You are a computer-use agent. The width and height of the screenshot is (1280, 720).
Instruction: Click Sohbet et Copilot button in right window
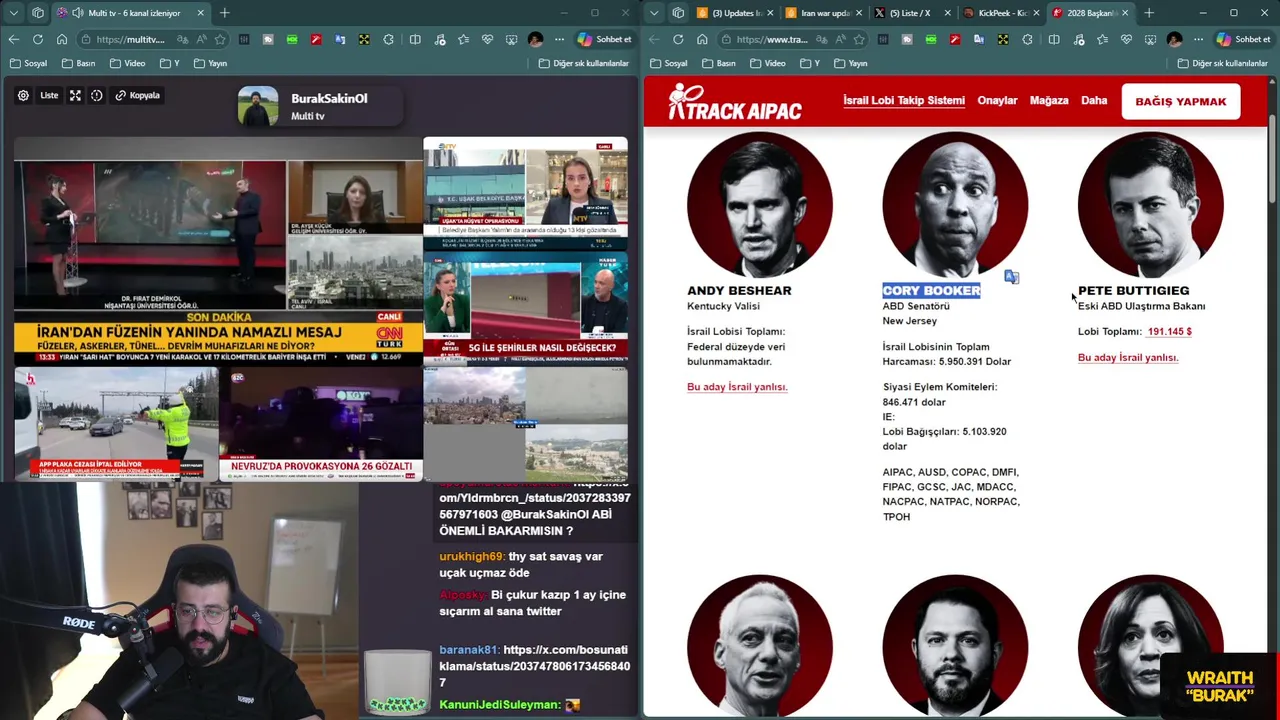pyautogui.click(x=1244, y=39)
